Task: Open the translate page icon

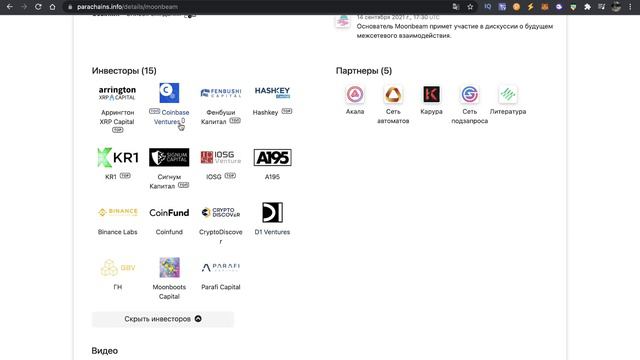Action: (456, 7)
